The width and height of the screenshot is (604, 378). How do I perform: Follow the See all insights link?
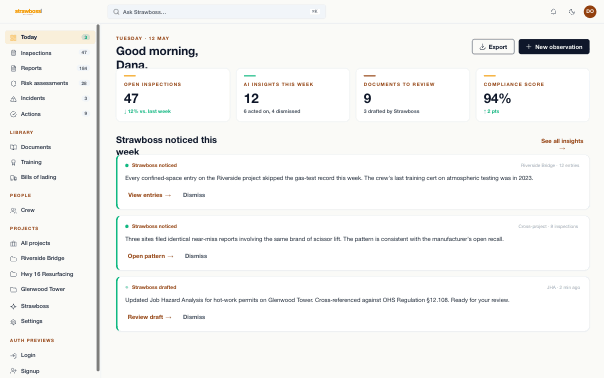562,144
